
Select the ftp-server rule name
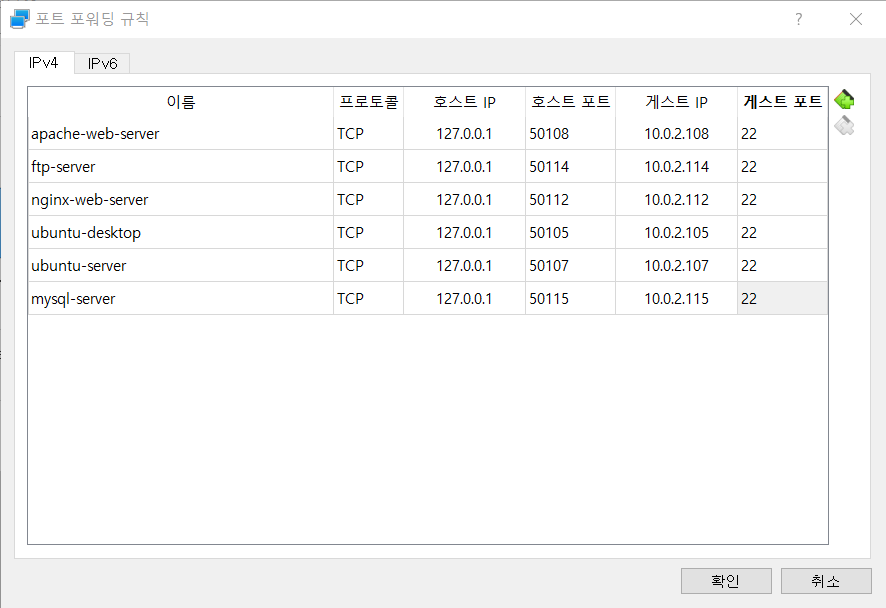[181, 166]
